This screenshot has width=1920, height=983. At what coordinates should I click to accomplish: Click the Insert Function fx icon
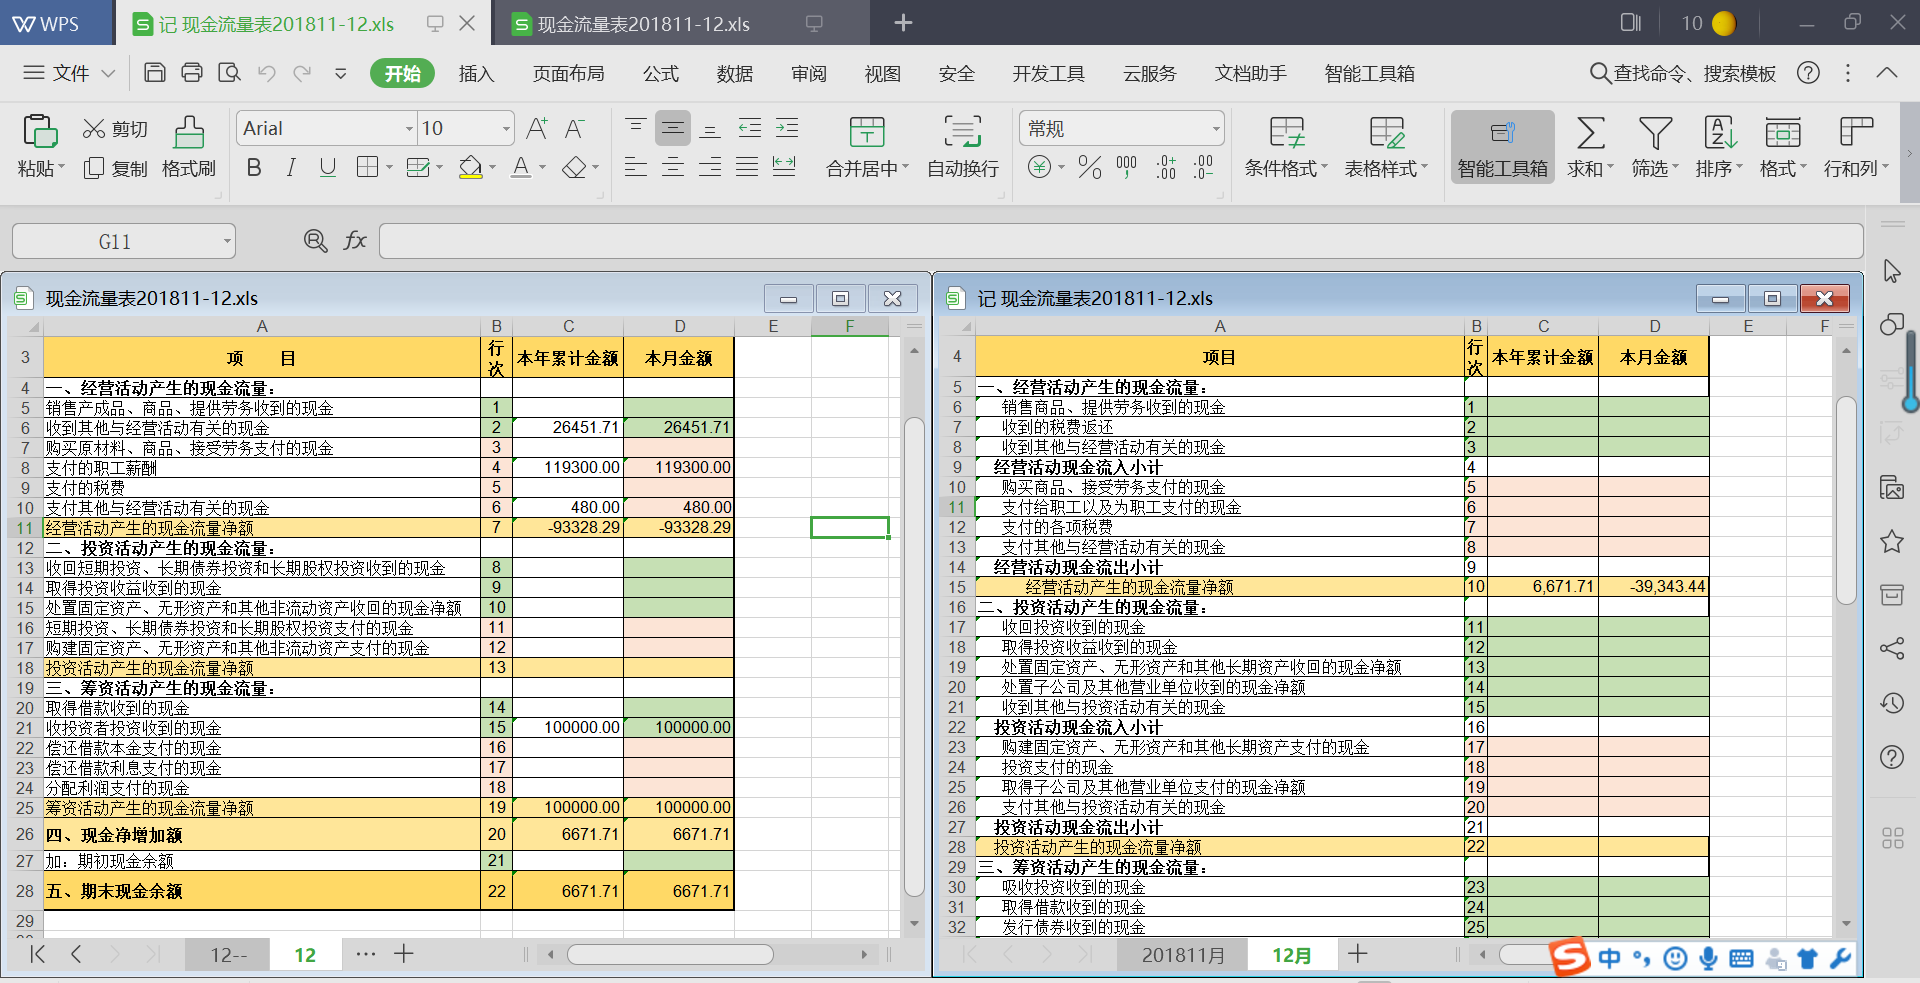coord(355,241)
